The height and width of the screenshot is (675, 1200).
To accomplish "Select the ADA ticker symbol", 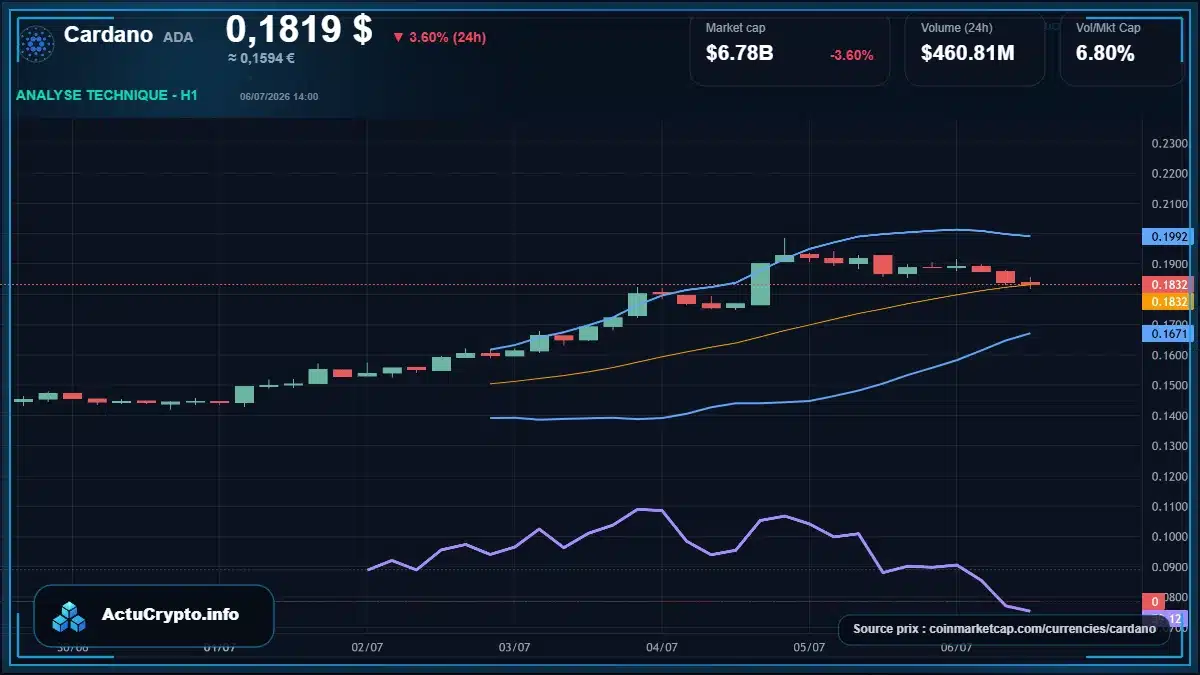I will click(x=178, y=37).
